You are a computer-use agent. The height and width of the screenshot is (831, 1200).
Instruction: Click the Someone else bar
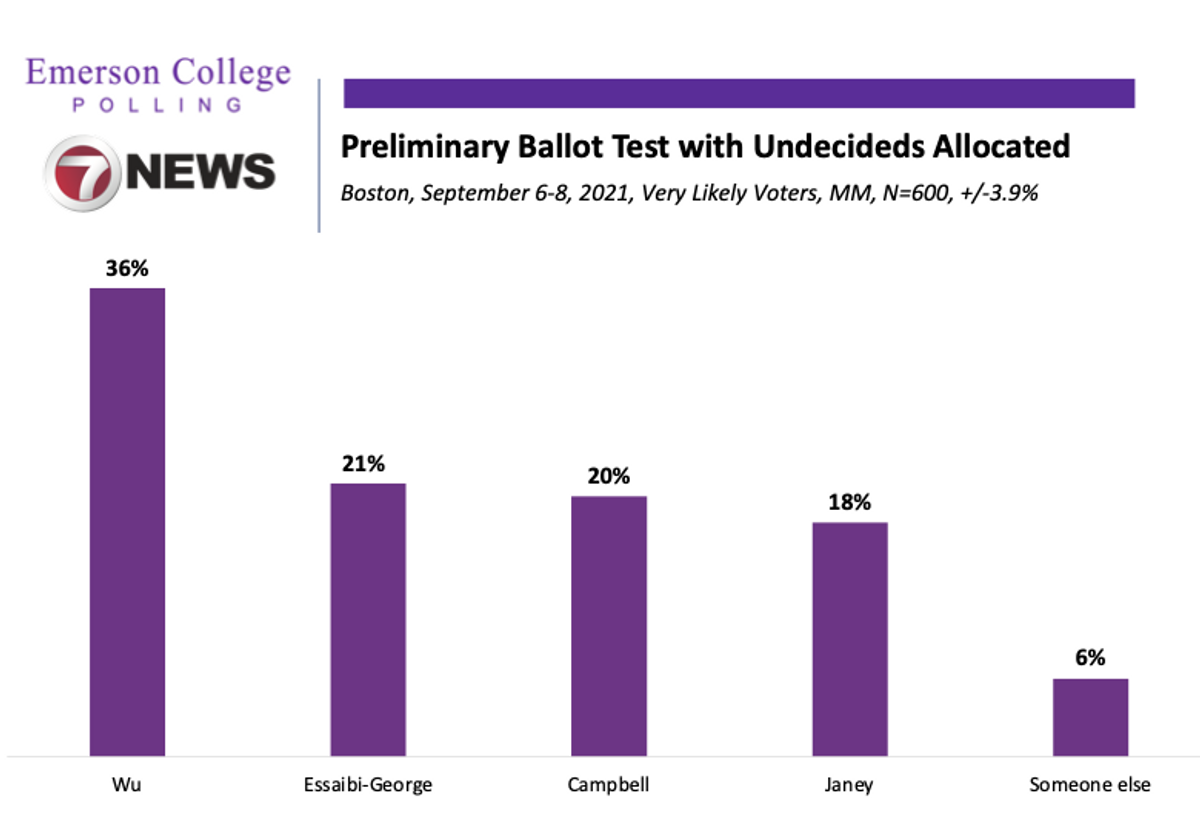coord(1090,717)
